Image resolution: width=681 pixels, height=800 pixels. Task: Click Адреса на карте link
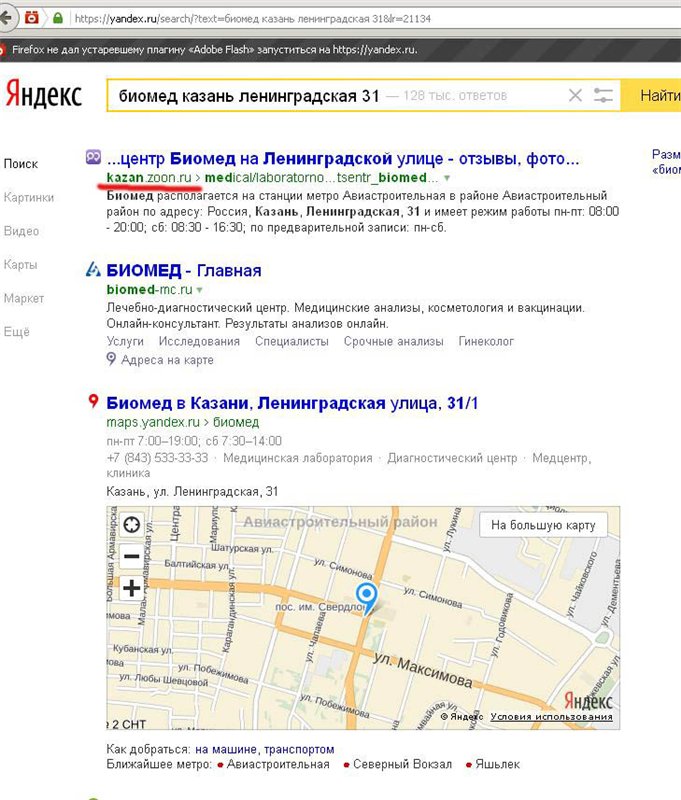(167, 360)
